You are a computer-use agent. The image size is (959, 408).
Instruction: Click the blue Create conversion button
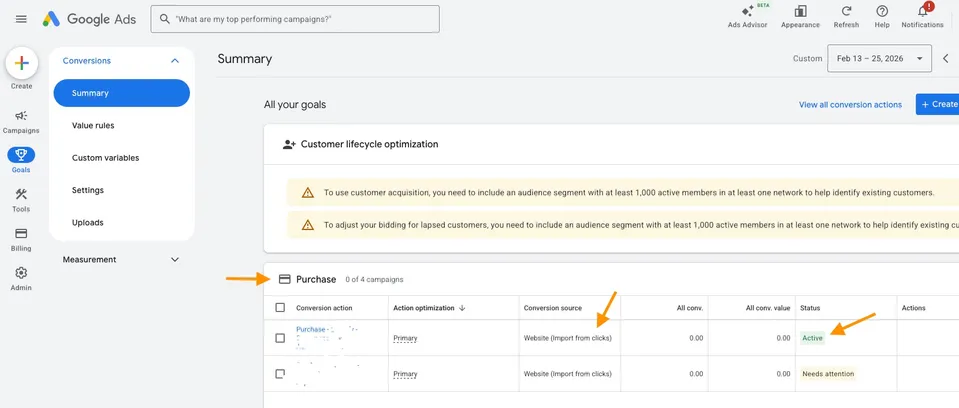(x=937, y=105)
